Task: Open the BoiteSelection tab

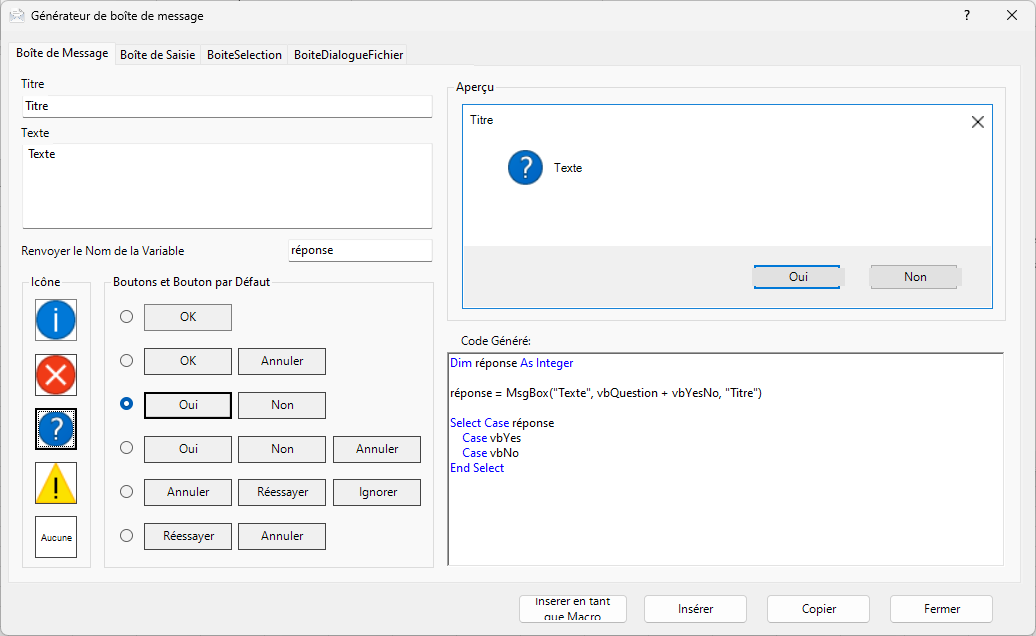Action: (244, 55)
